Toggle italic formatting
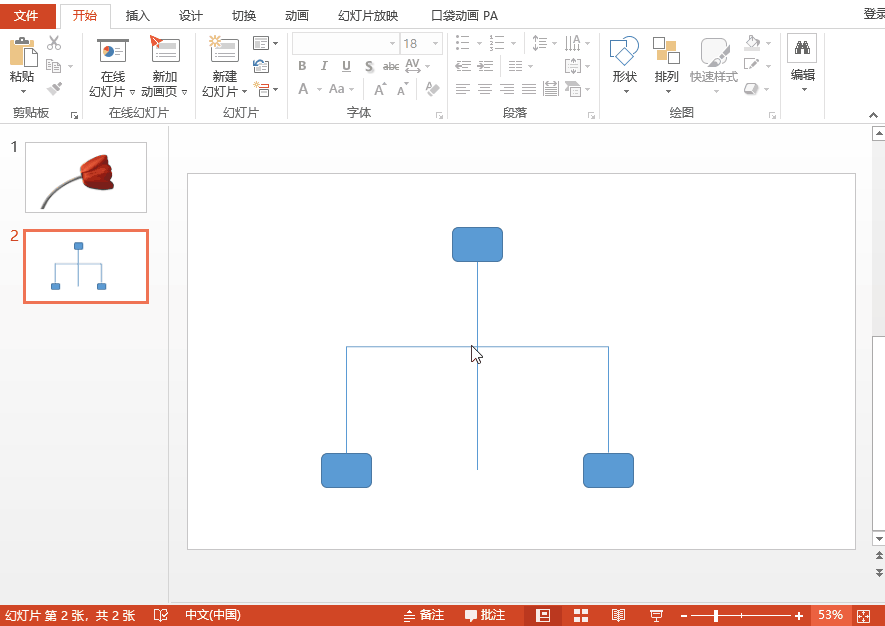 point(323,66)
